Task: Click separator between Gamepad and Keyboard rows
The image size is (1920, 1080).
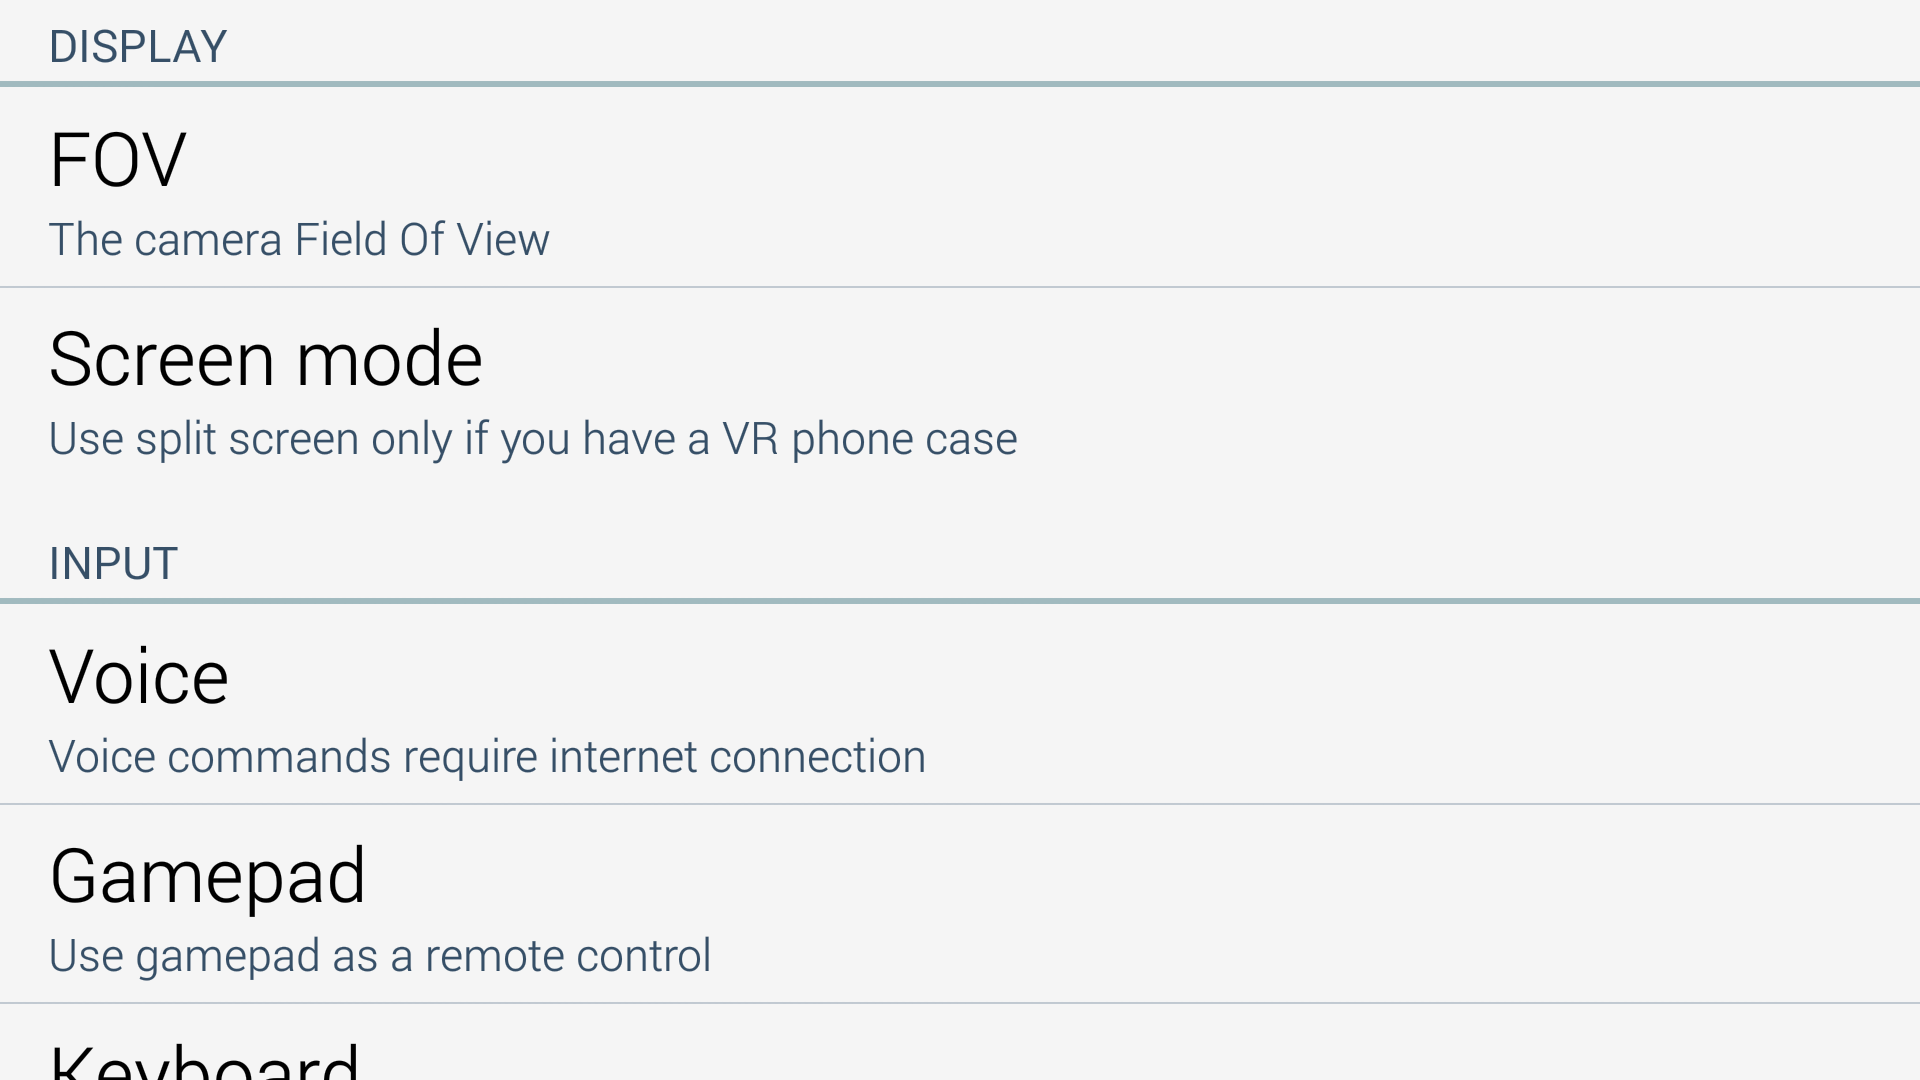Action: click(960, 1003)
